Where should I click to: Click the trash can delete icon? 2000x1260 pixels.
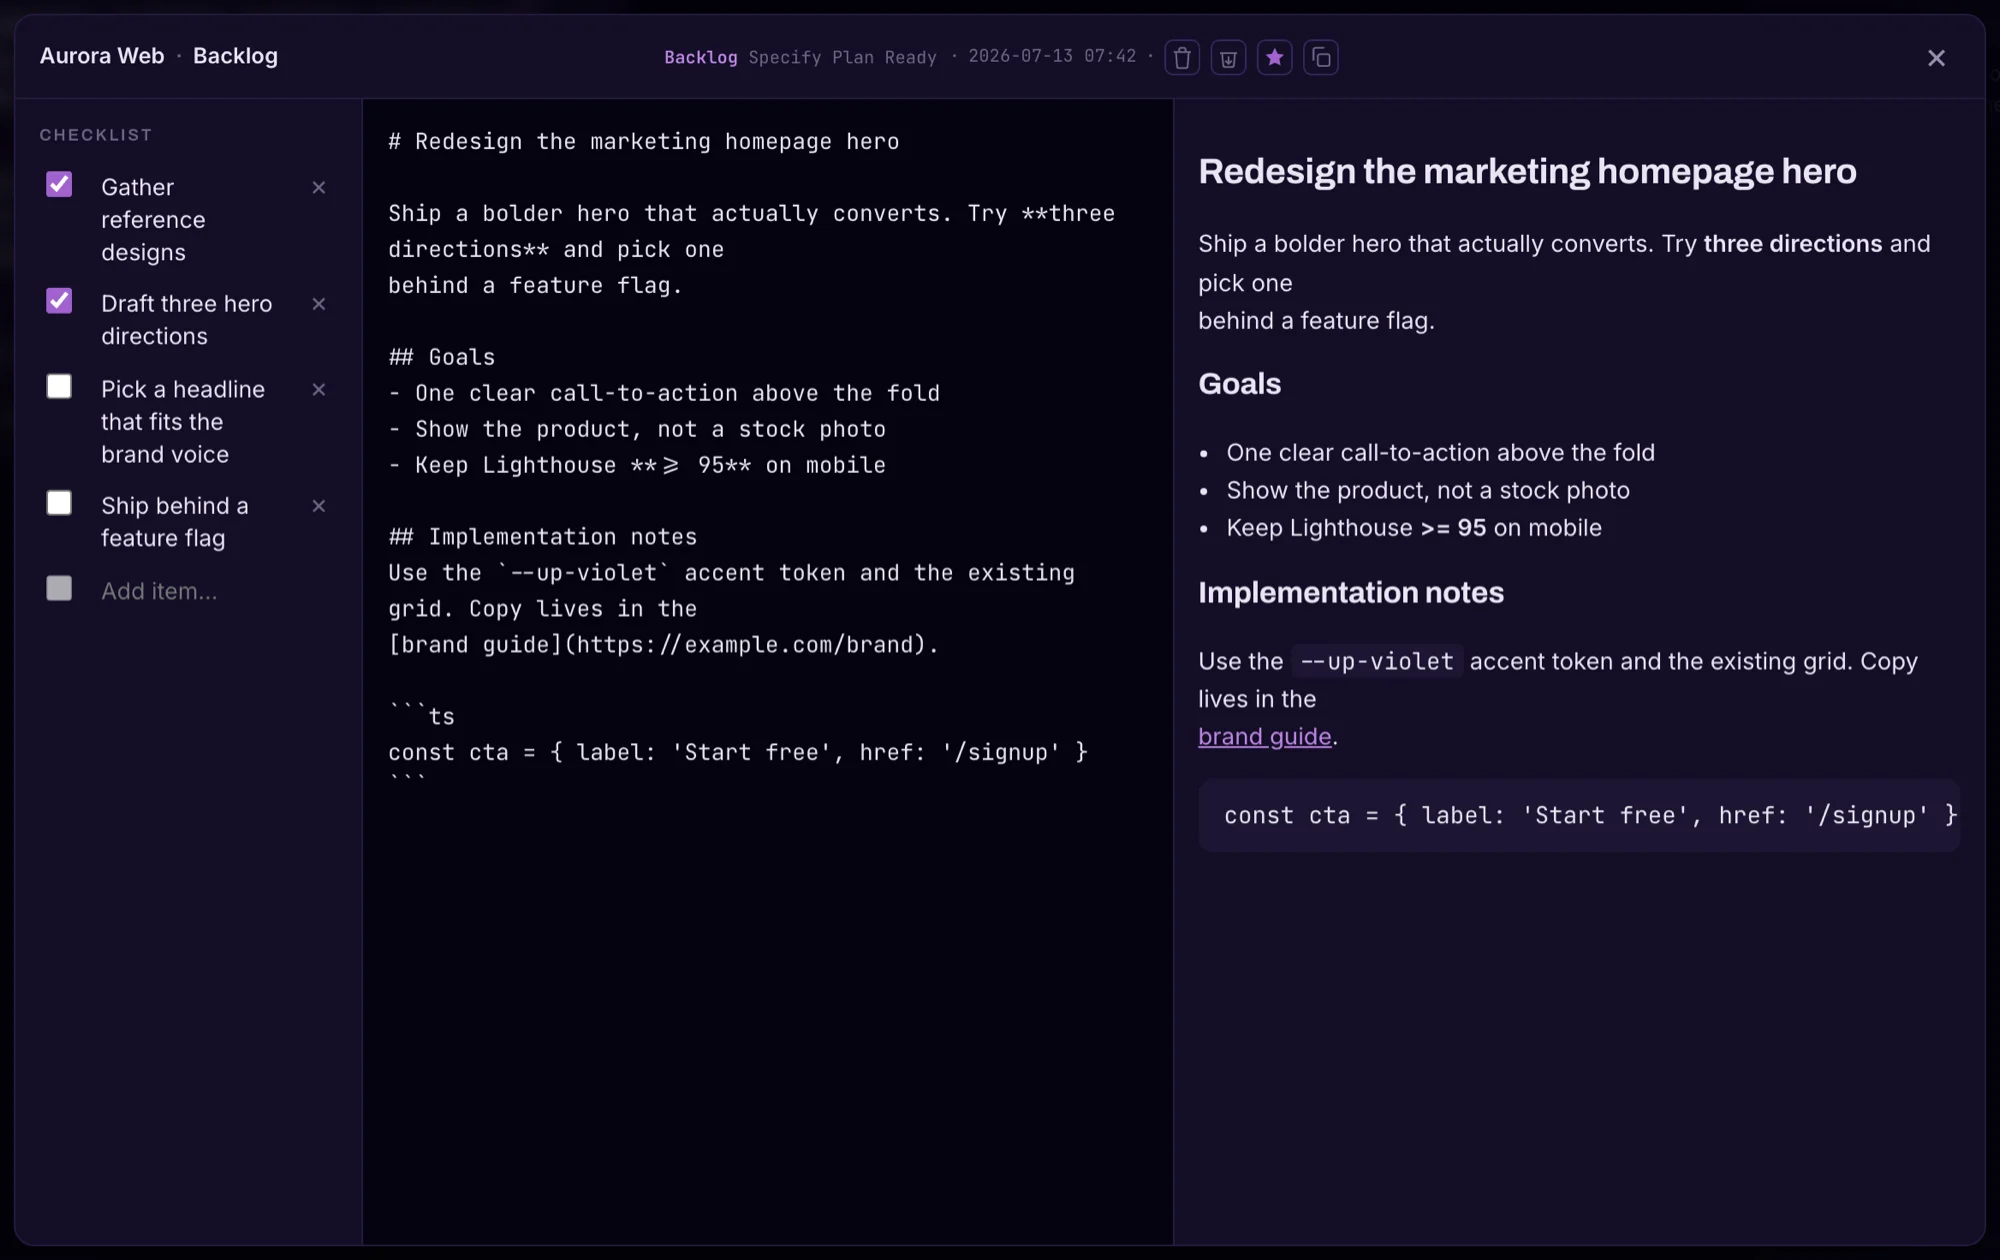pyautogui.click(x=1182, y=58)
